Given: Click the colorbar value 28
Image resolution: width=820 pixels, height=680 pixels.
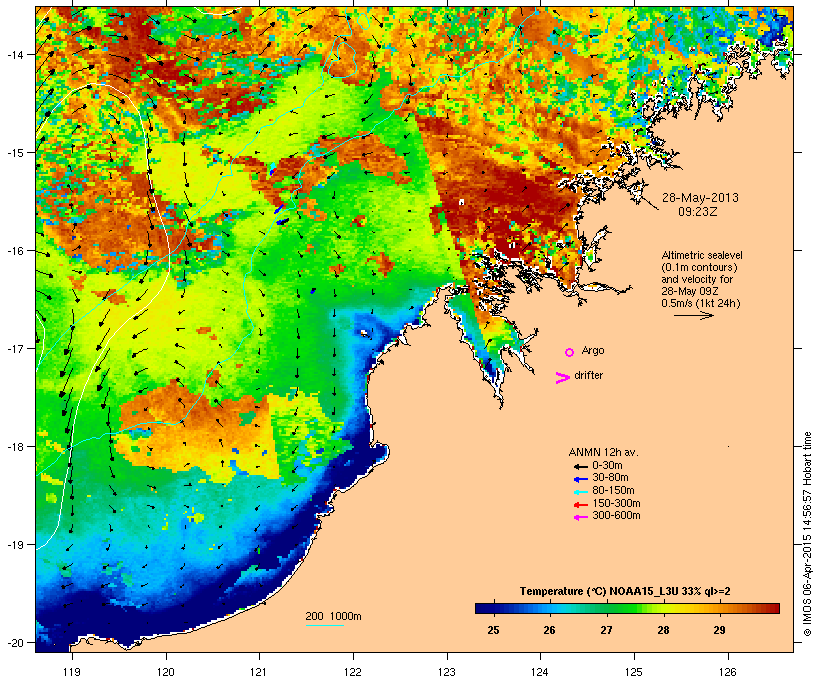Looking at the screenshot, I should point(663,630).
